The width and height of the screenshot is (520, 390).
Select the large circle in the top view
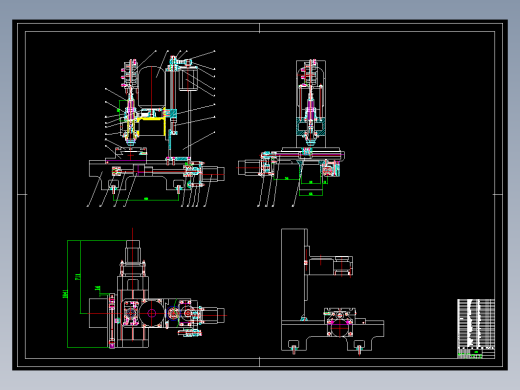pos(152,313)
